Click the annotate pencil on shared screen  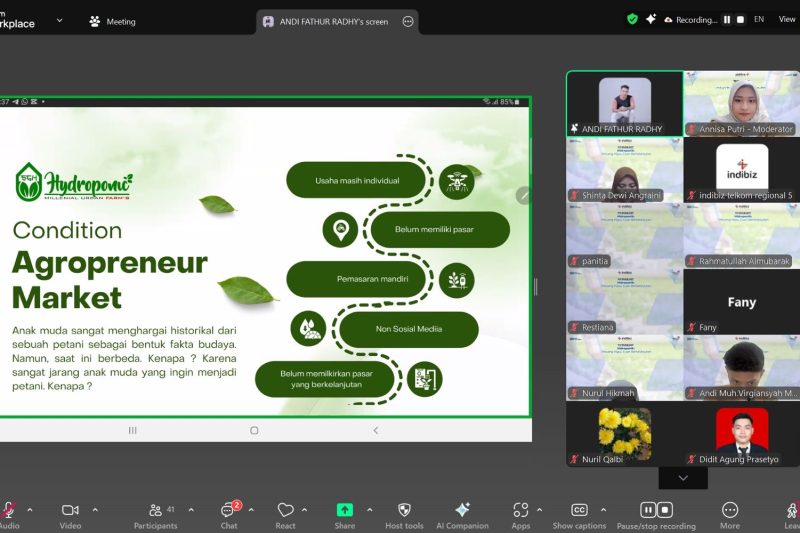tap(524, 195)
